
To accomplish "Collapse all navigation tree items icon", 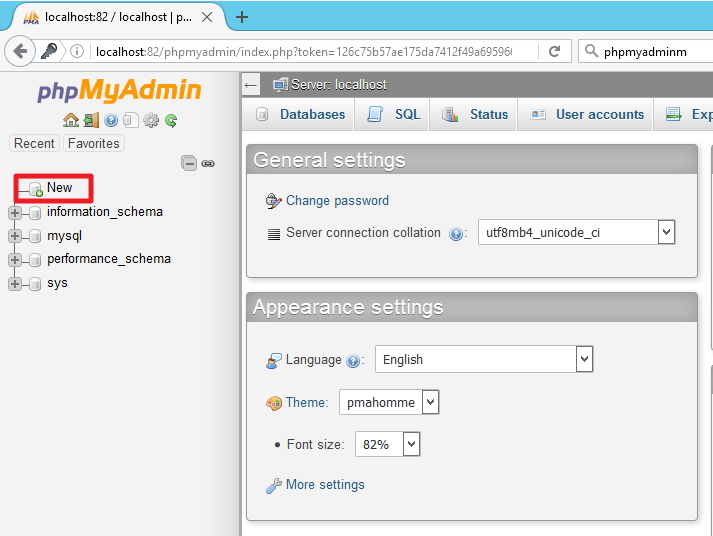I will pos(189,163).
